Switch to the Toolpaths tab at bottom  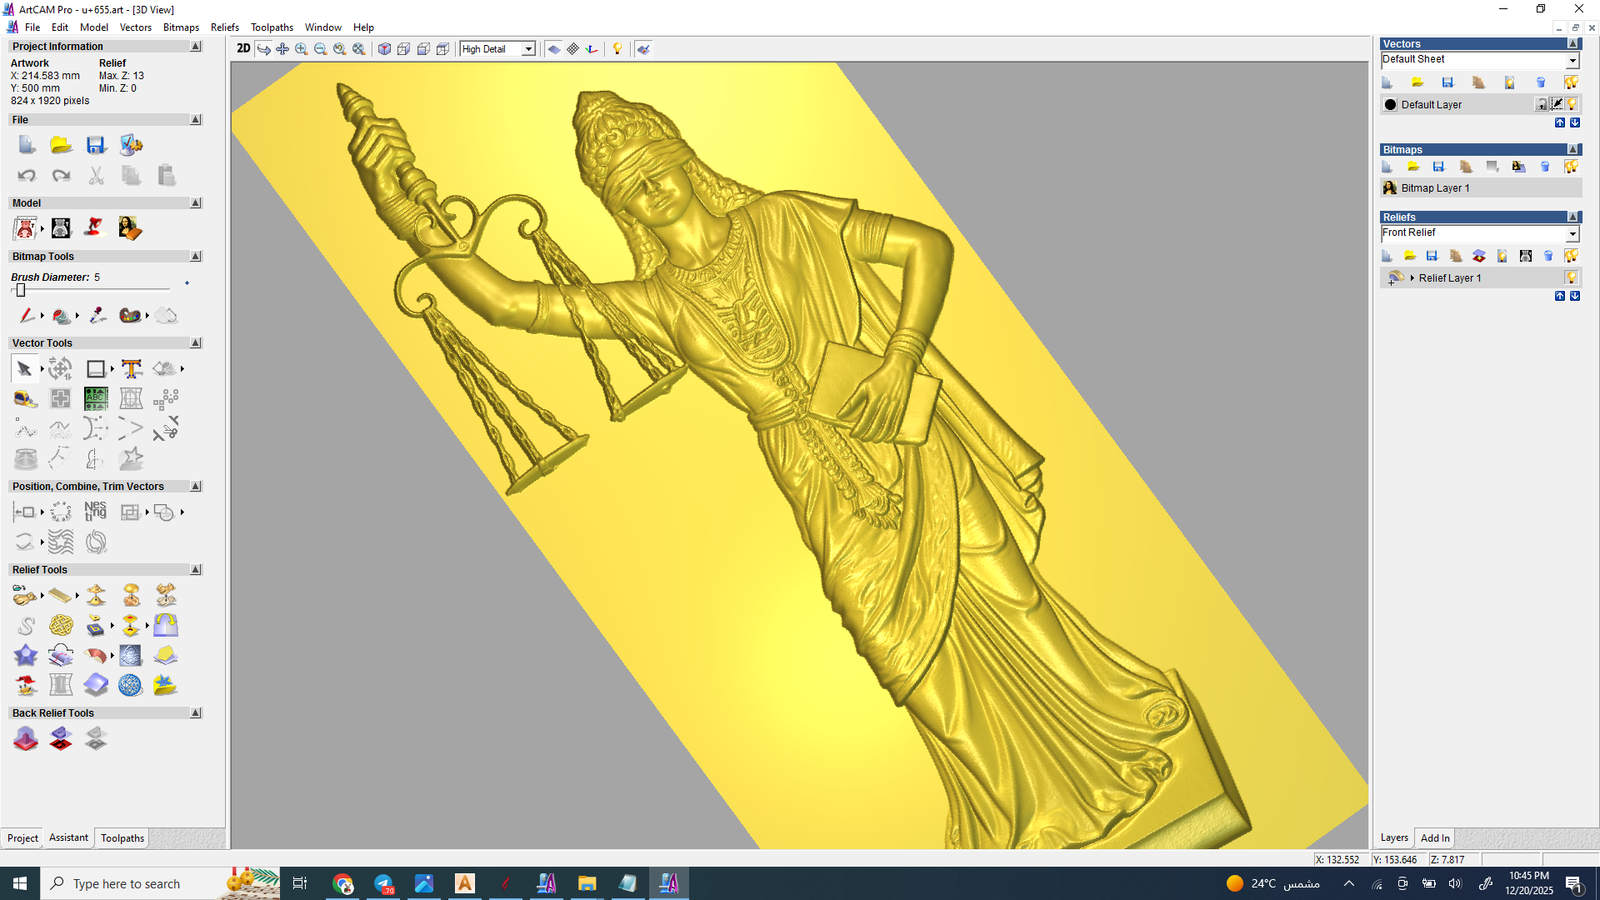122,838
